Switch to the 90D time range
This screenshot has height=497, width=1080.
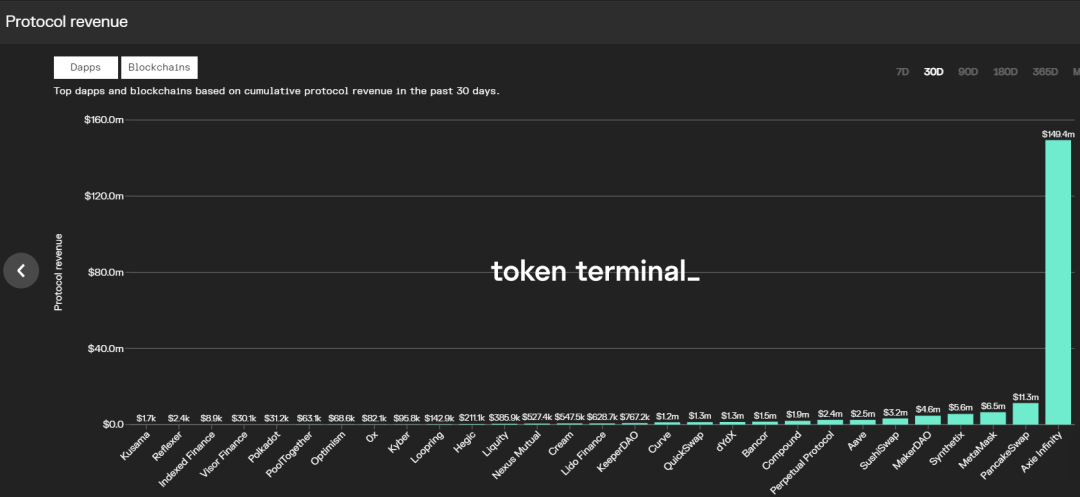click(968, 72)
